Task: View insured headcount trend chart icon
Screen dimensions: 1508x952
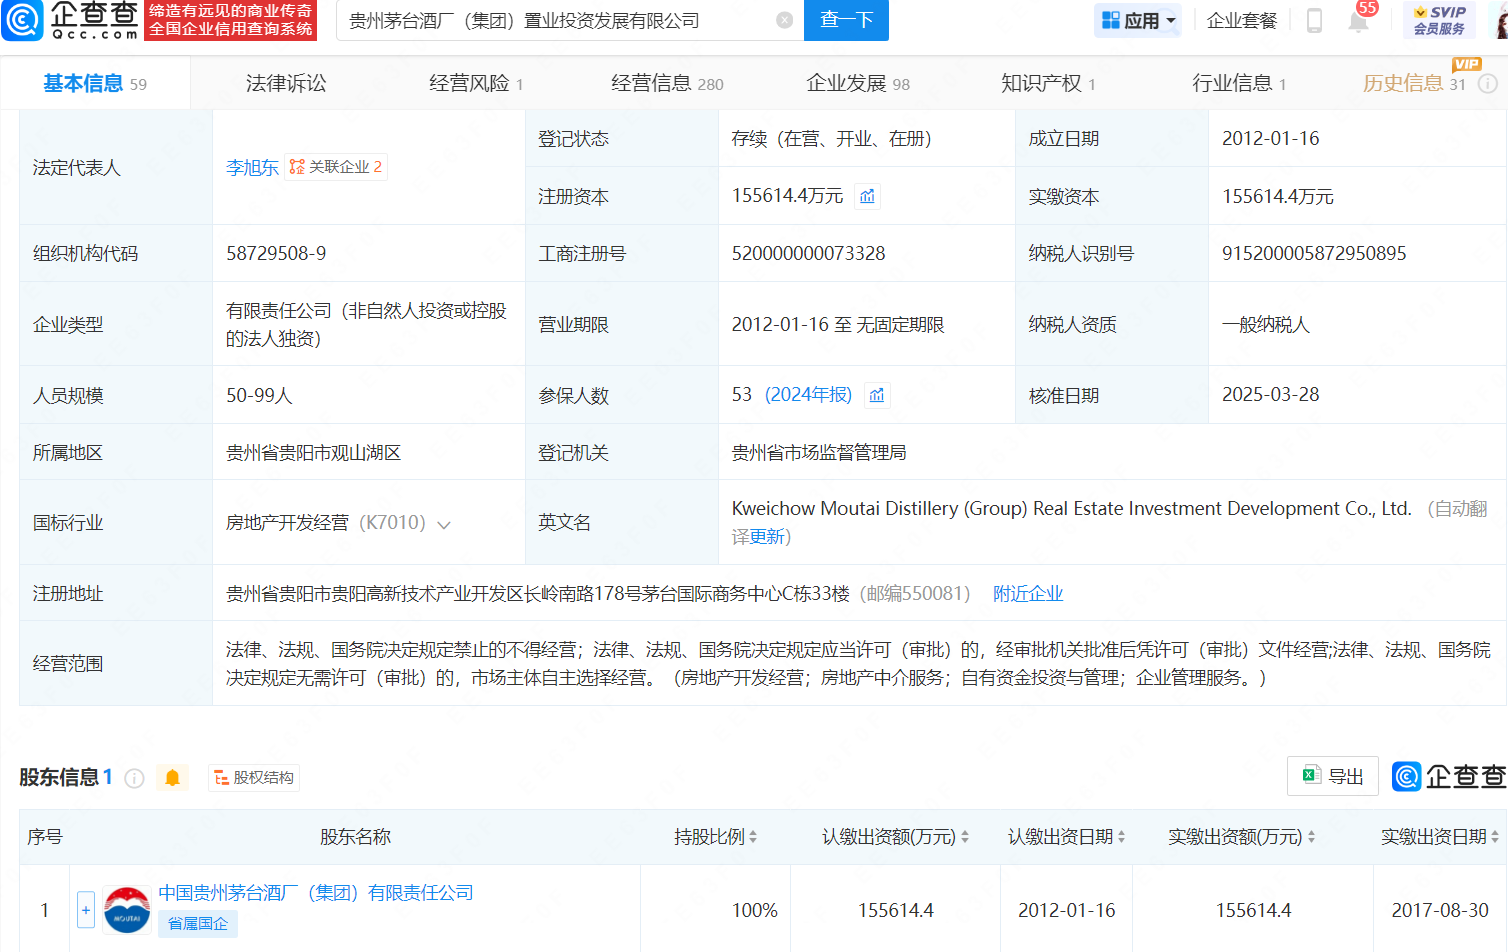Action: point(877,395)
